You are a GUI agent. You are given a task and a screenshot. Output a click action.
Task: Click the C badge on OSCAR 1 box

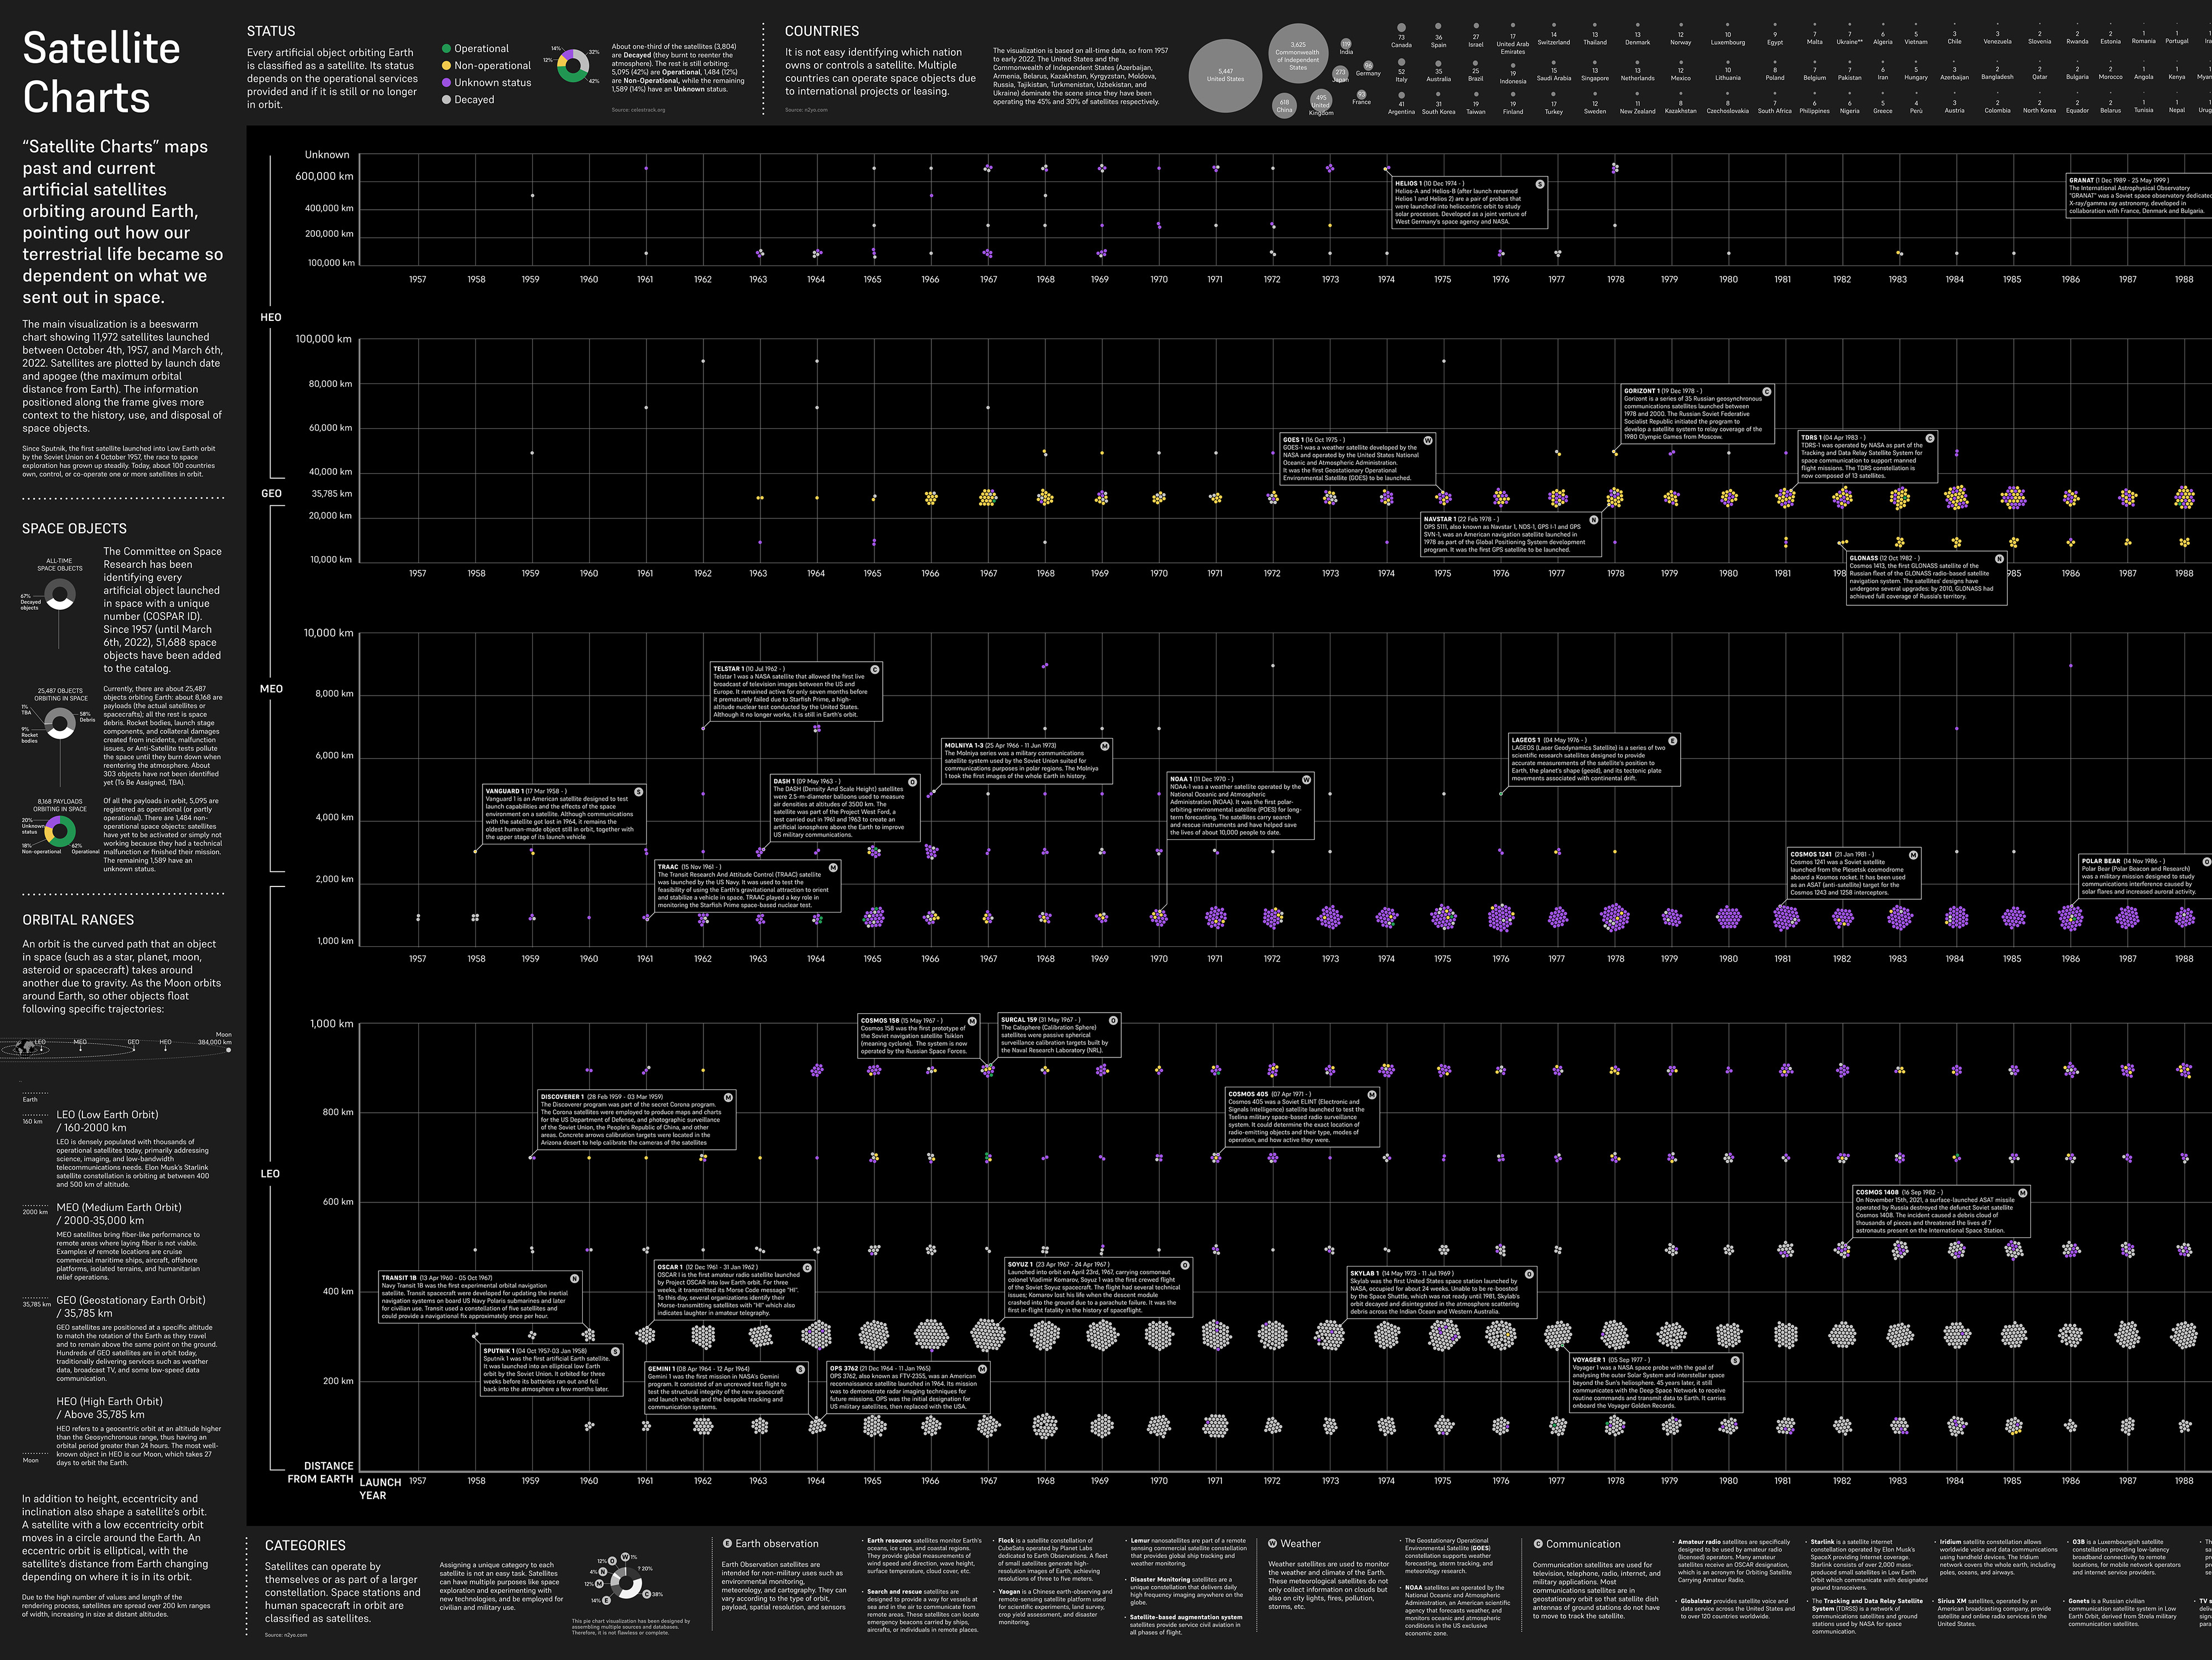point(807,1267)
